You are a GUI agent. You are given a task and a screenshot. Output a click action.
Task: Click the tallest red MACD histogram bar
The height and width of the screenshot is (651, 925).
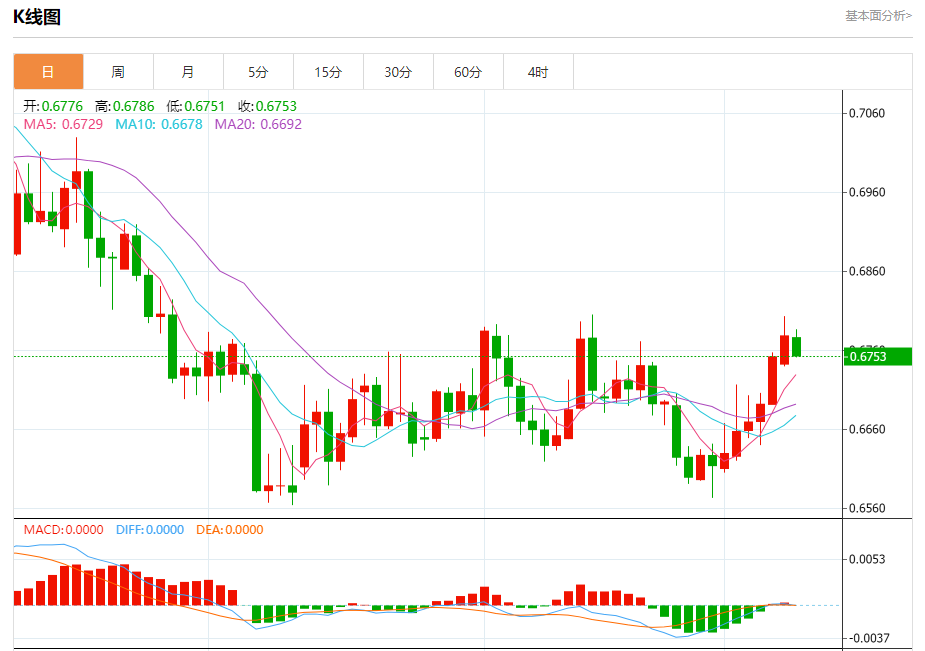pos(124,585)
